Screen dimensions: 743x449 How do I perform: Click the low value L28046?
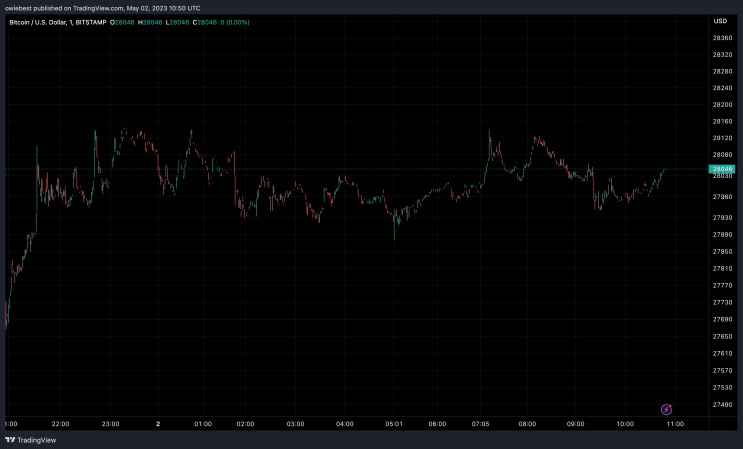(x=177, y=22)
